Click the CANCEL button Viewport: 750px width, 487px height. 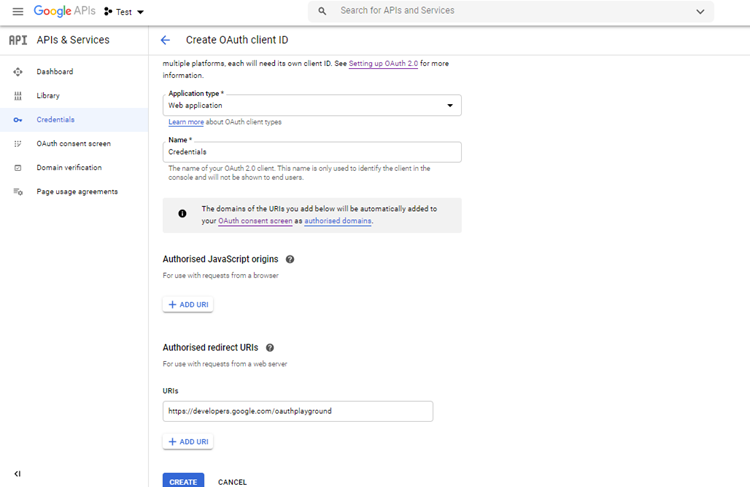tap(232, 481)
